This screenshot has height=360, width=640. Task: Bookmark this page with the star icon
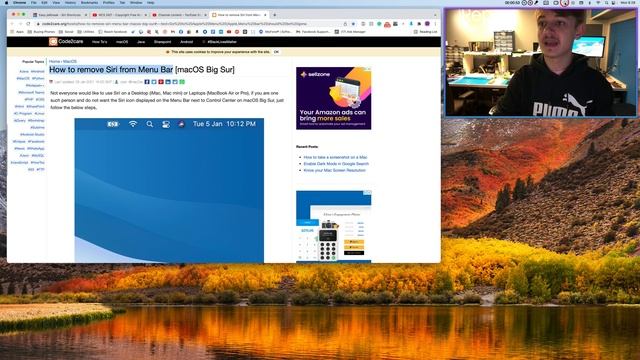click(353, 24)
